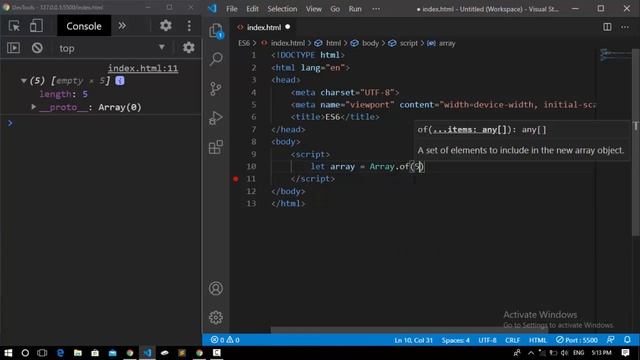Open the Extensions view icon
The width and height of the screenshot is (640, 360).
[216, 147]
